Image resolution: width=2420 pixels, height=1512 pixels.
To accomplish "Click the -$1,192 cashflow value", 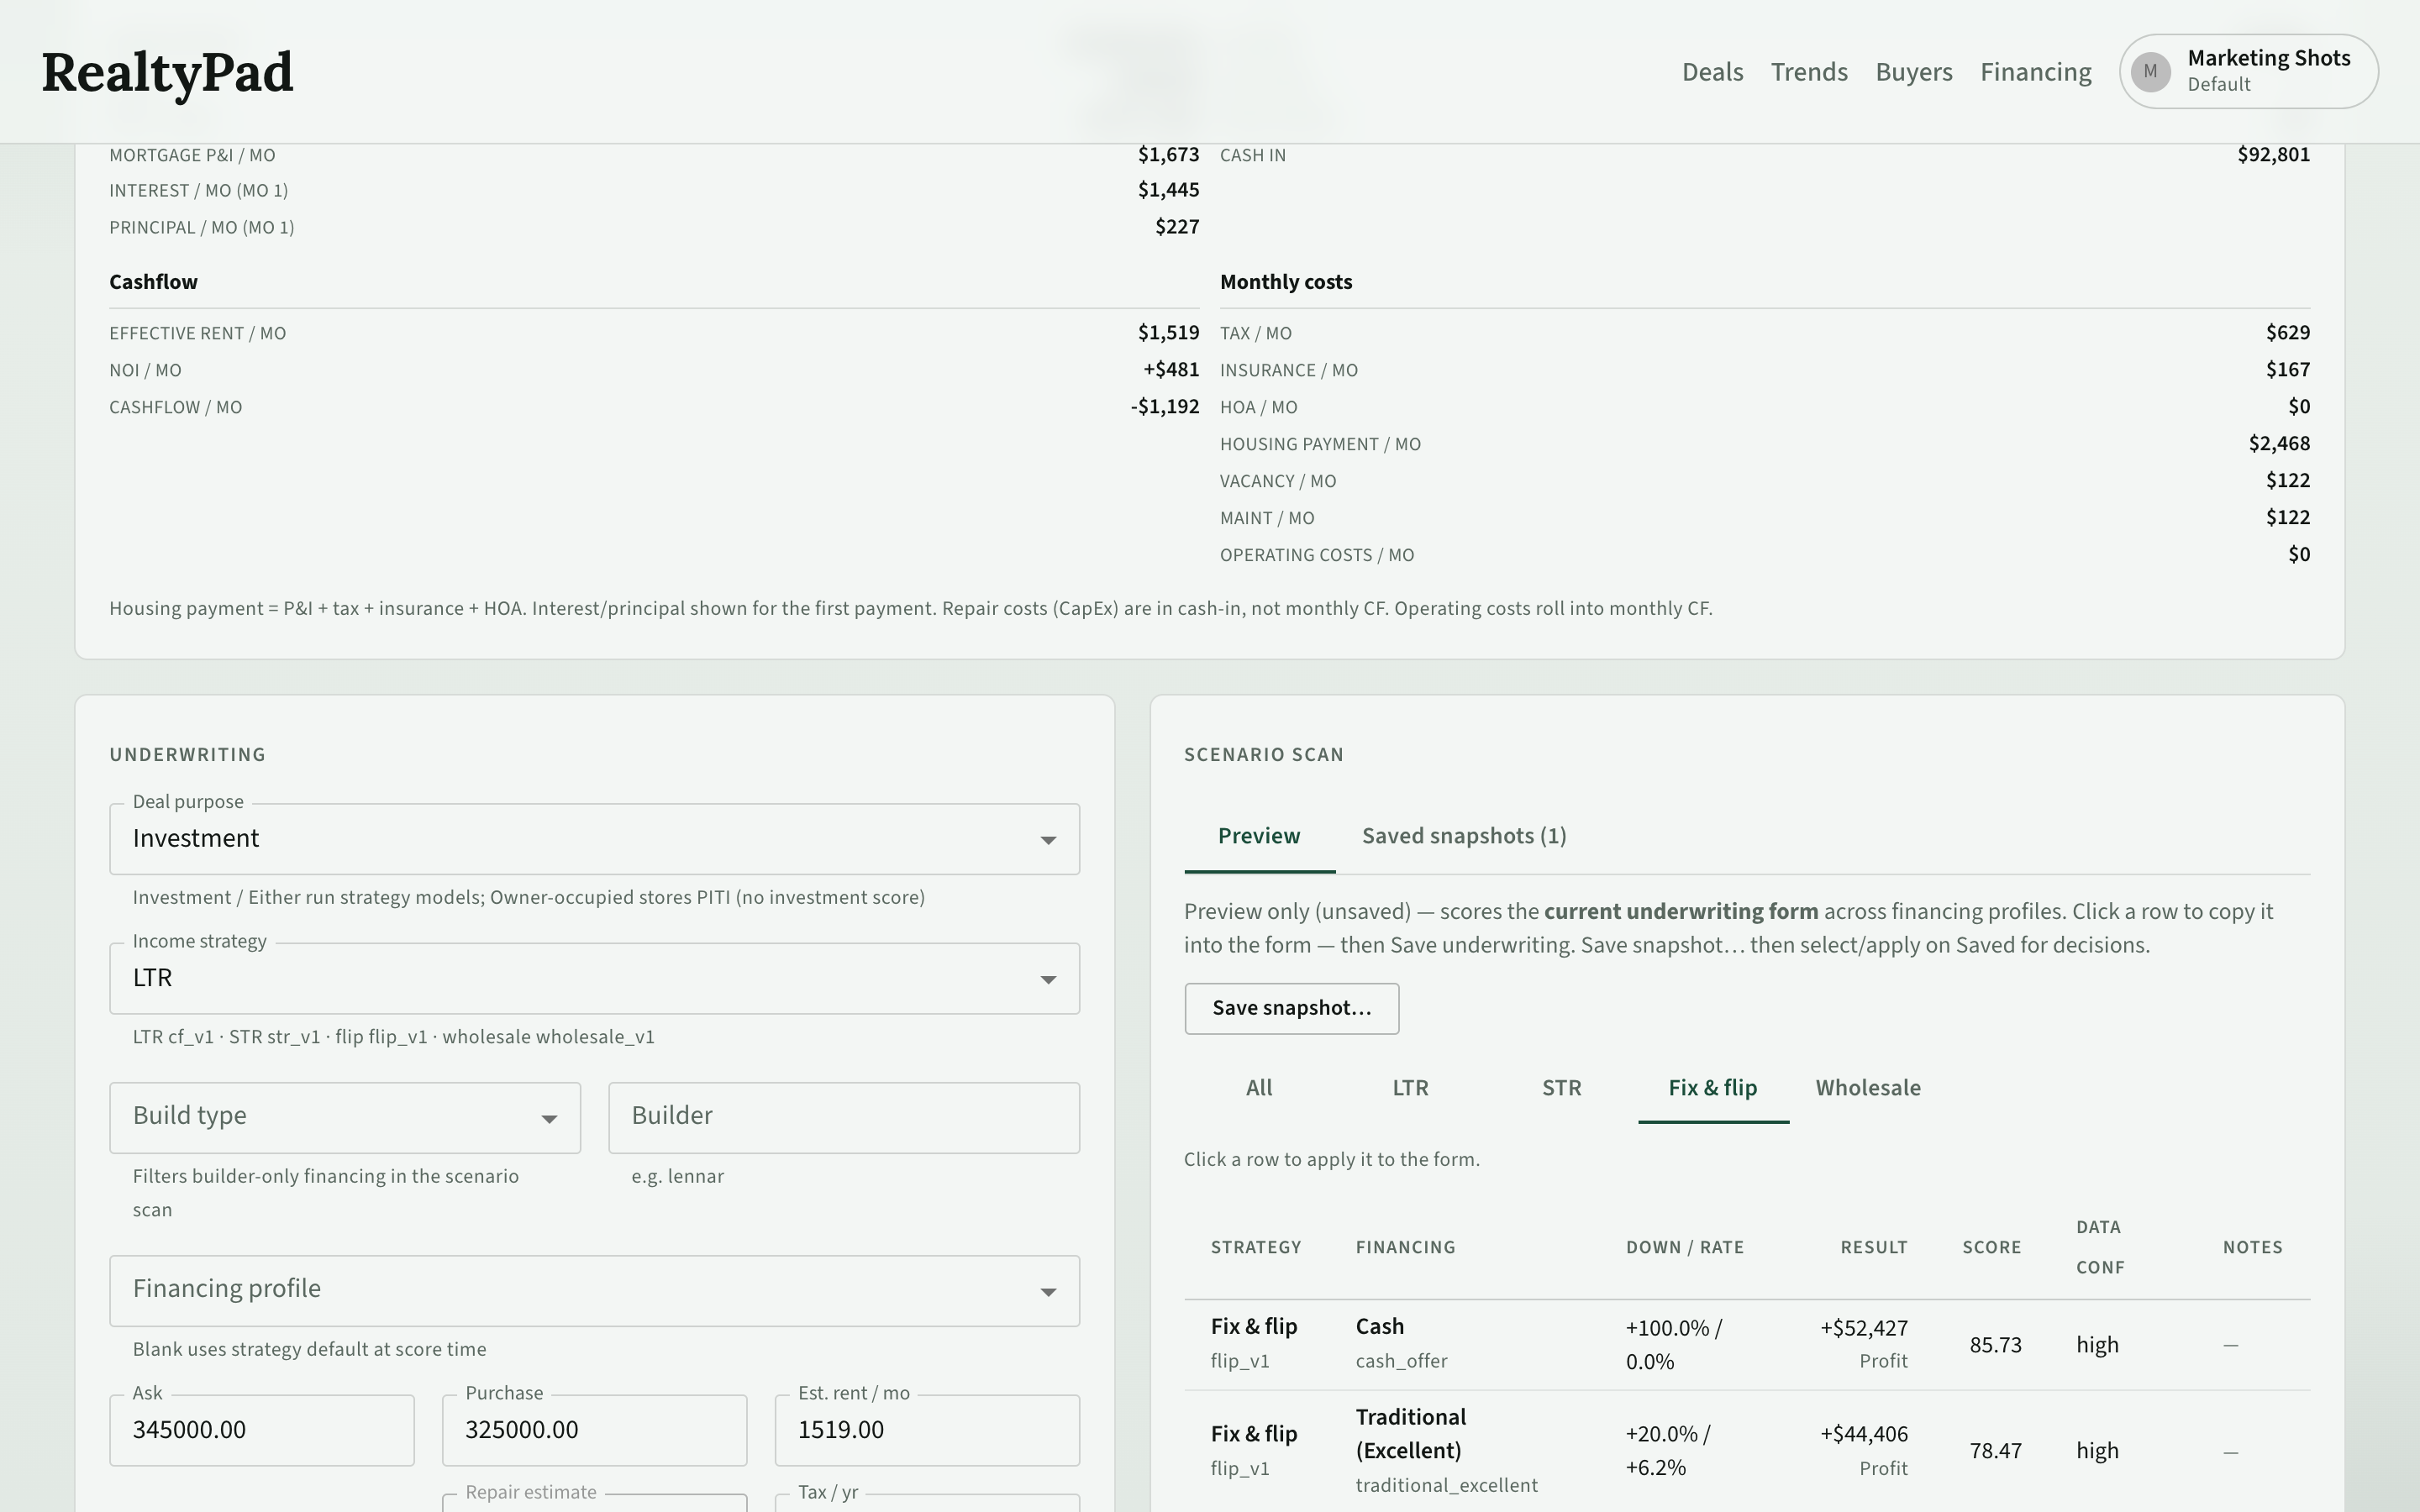I will coord(1165,407).
